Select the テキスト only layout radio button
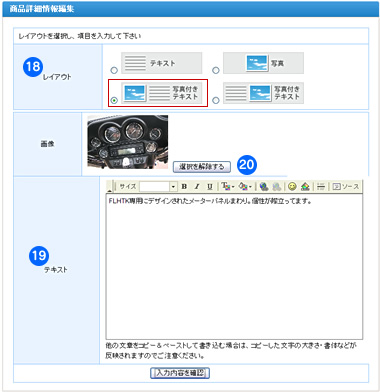The image size is (380, 392). pos(114,70)
